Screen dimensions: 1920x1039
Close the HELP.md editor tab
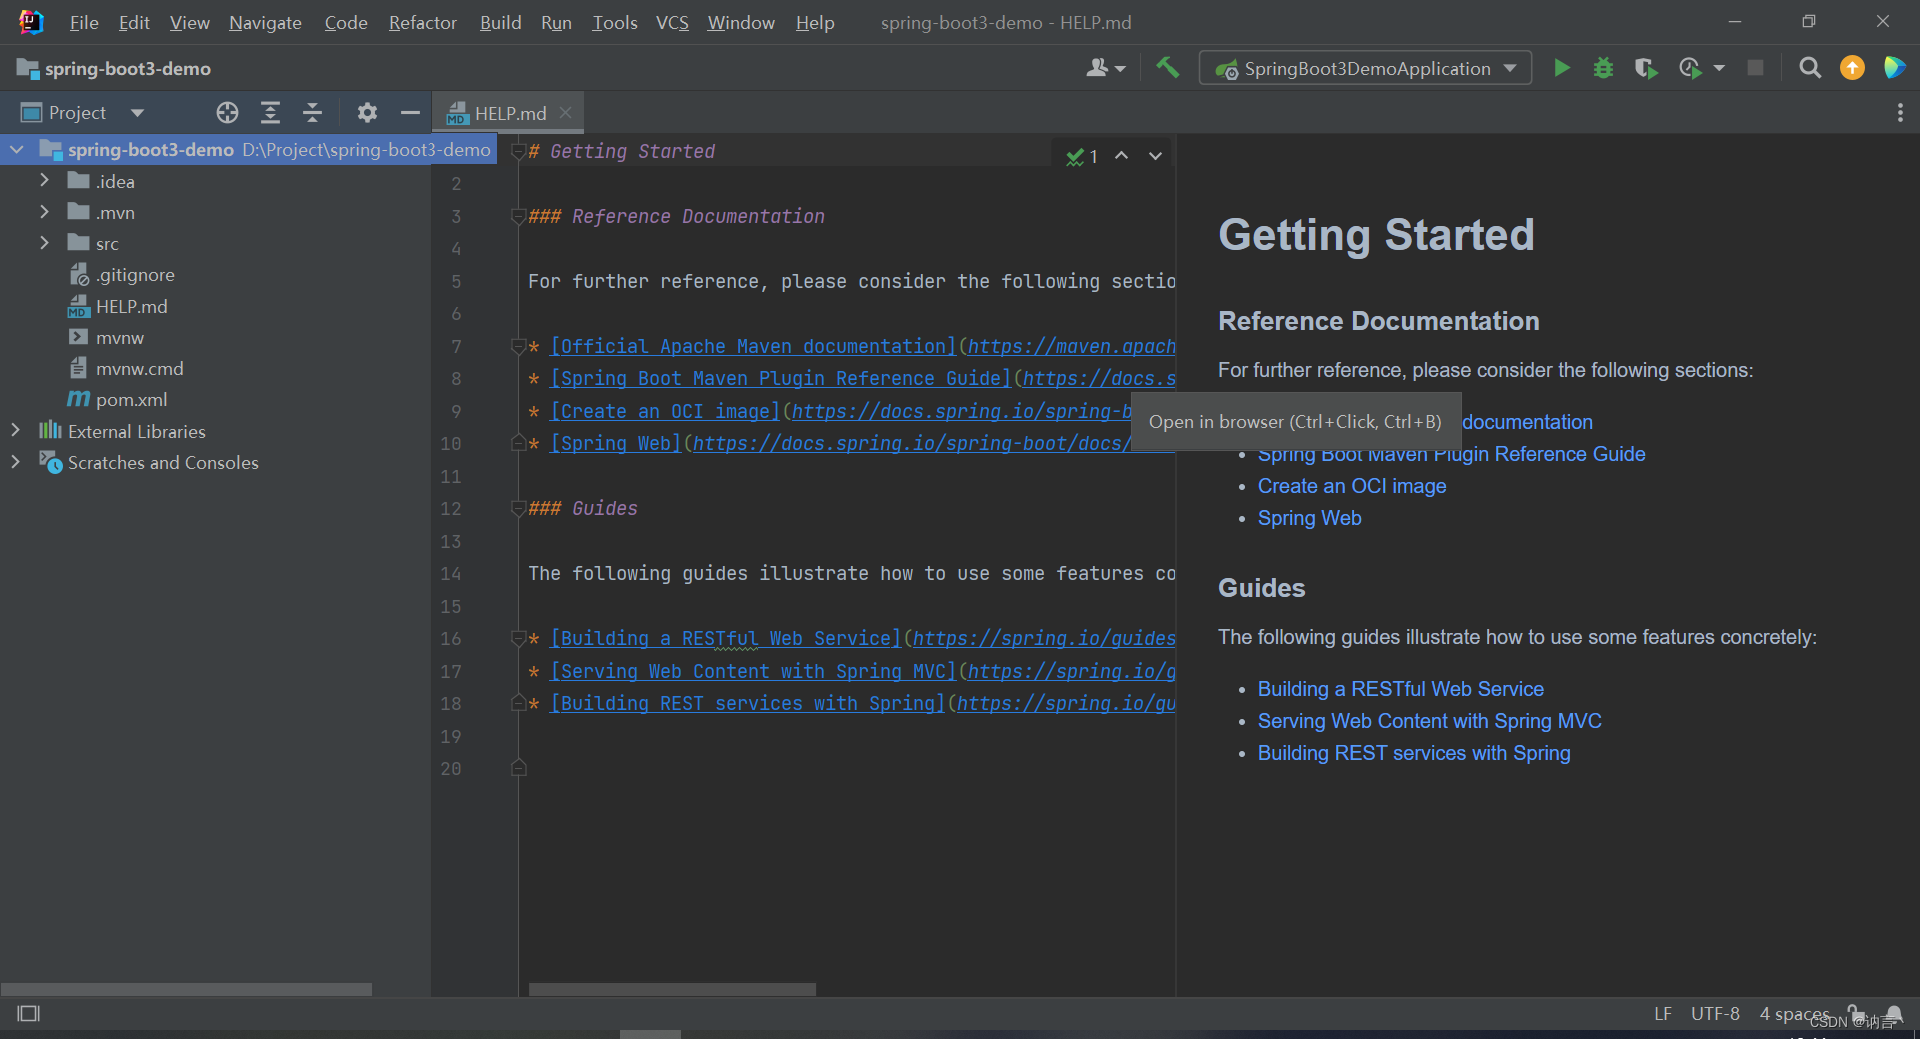click(x=565, y=113)
